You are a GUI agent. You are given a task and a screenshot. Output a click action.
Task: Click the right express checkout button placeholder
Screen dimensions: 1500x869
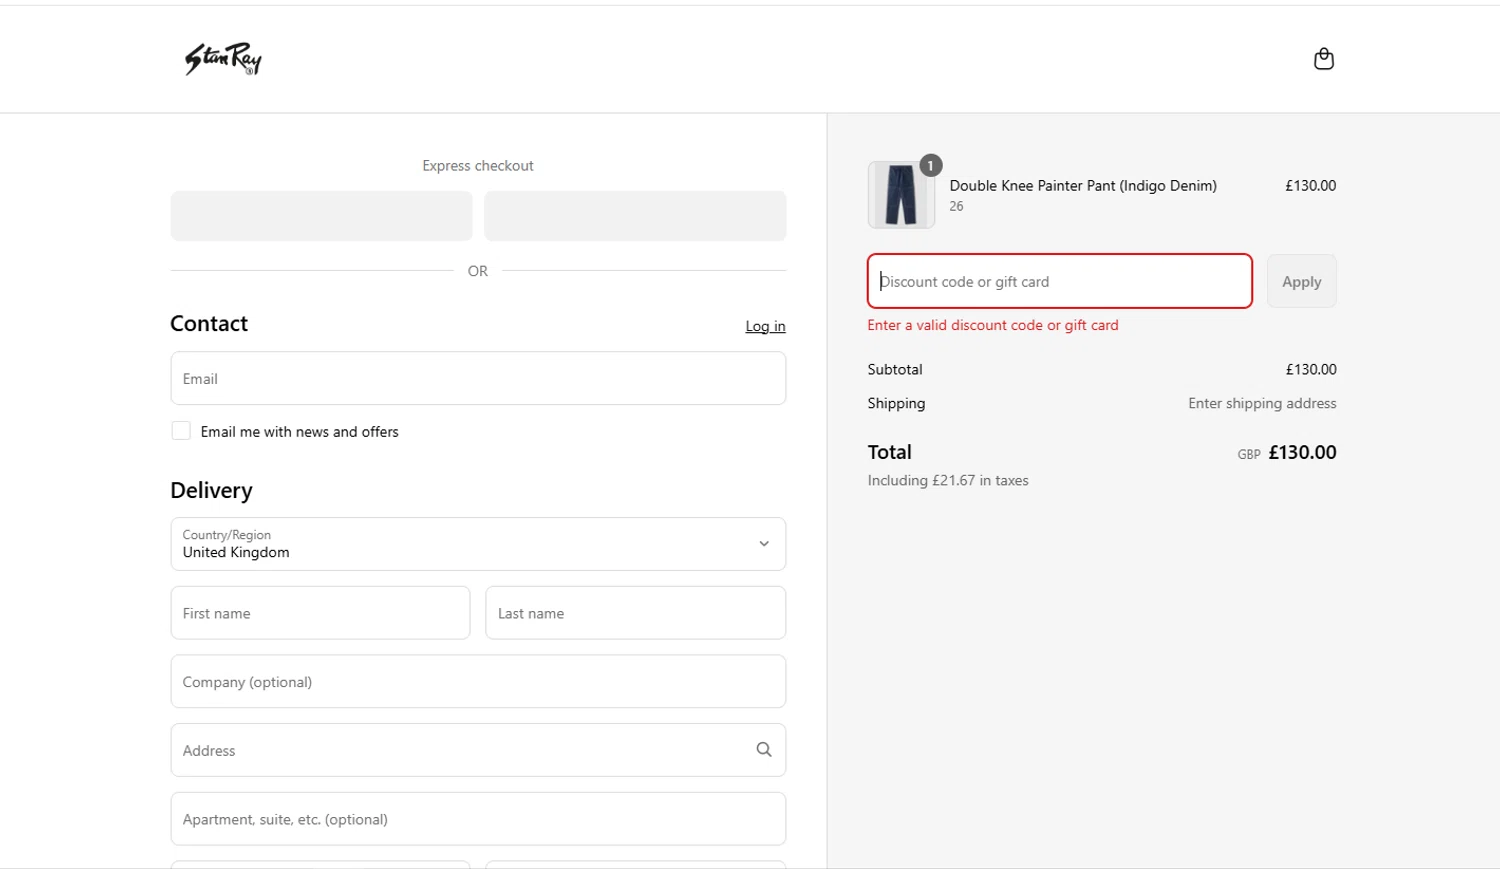635,216
